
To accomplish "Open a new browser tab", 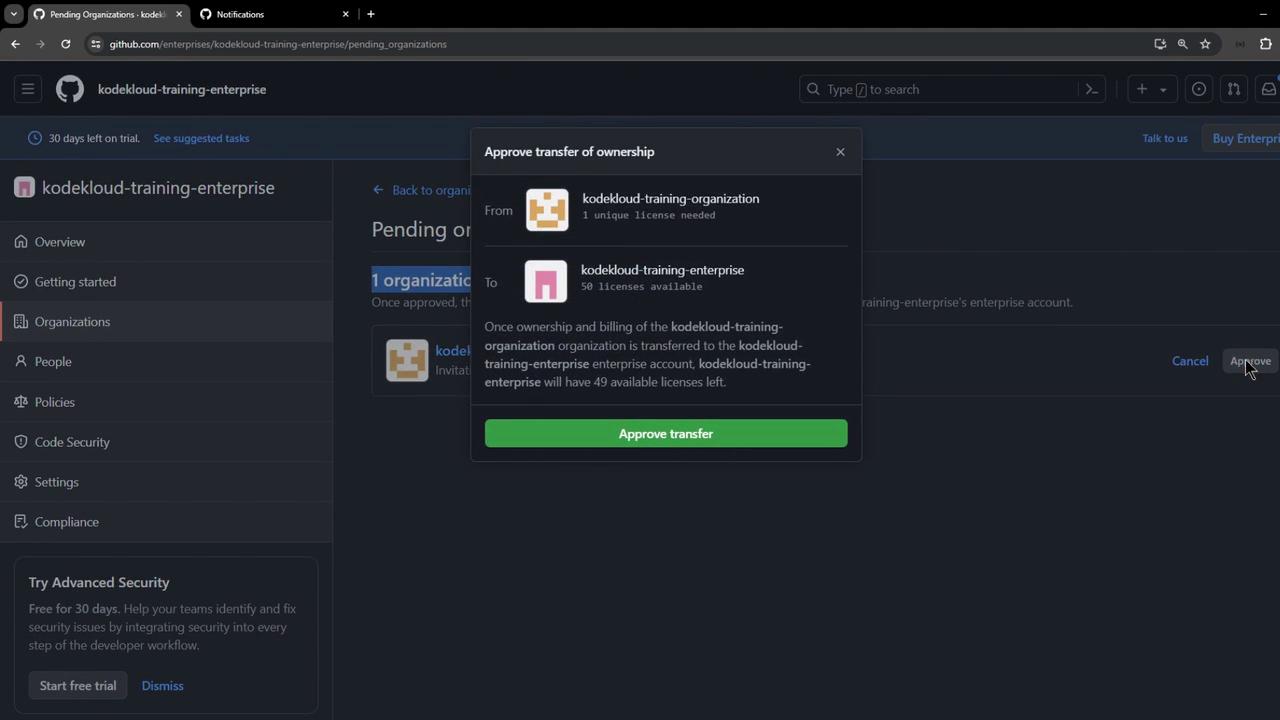I will coord(371,14).
